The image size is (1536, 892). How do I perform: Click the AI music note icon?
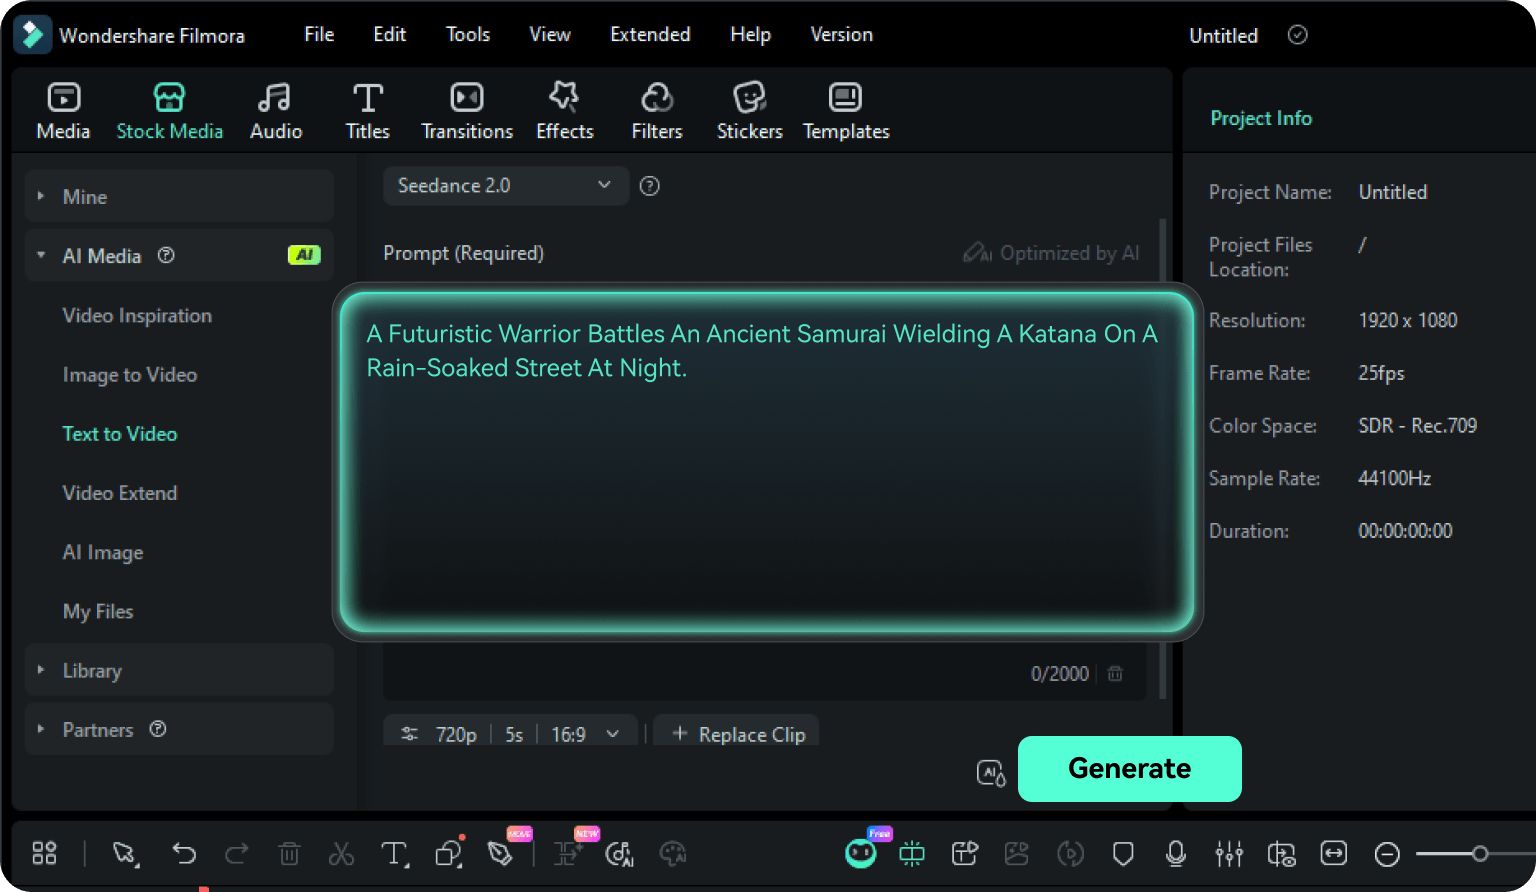pyautogui.click(x=620, y=853)
